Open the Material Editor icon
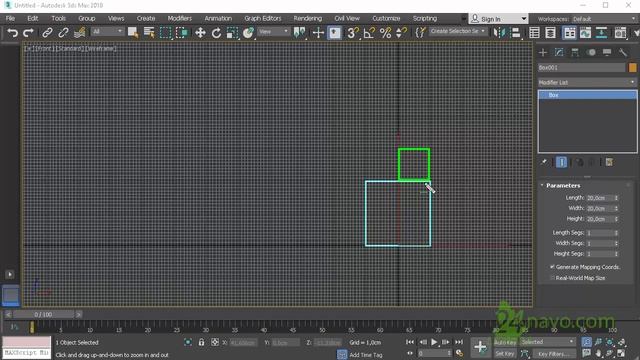Screen dimensions: 640x360 [620, 33]
